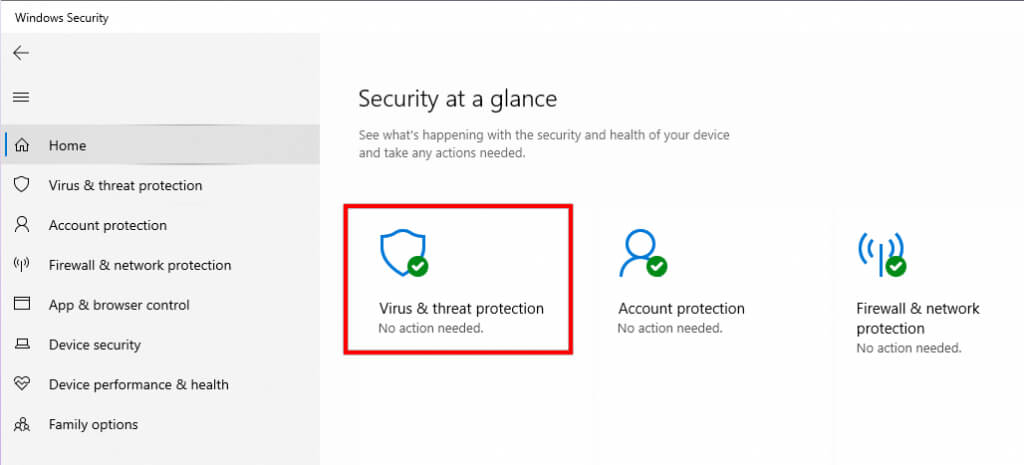Open the hamburger navigation menu

pyautogui.click(x=21, y=97)
